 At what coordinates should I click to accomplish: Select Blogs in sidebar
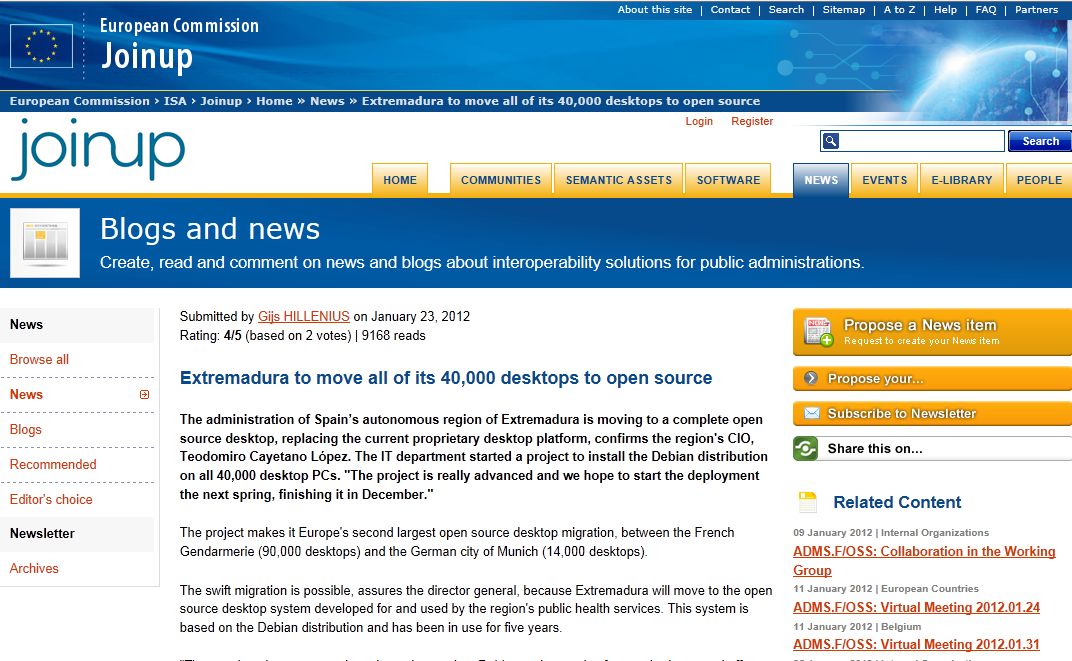25,429
